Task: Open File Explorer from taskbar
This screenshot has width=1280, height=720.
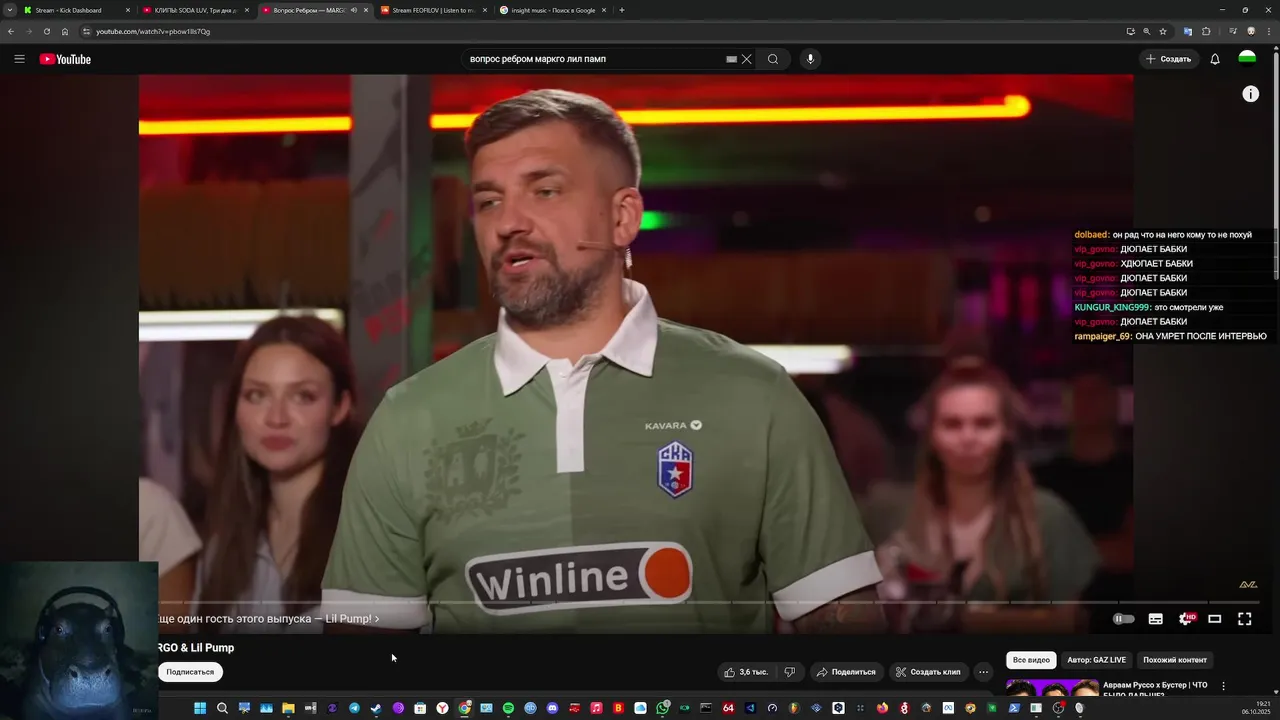Action: tap(288, 708)
